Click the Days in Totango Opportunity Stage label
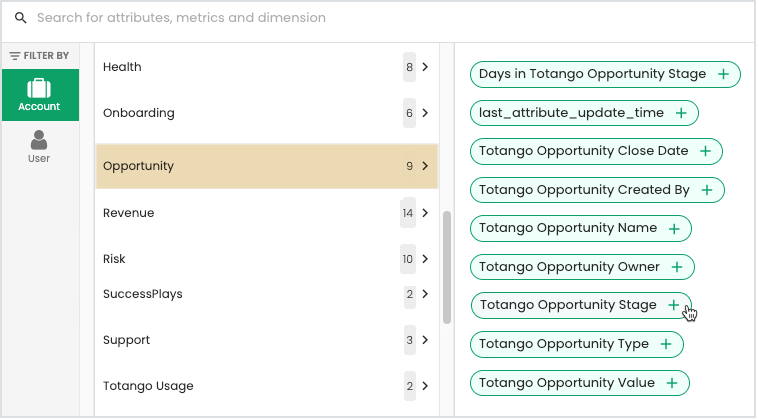759x420 pixels. 592,74
